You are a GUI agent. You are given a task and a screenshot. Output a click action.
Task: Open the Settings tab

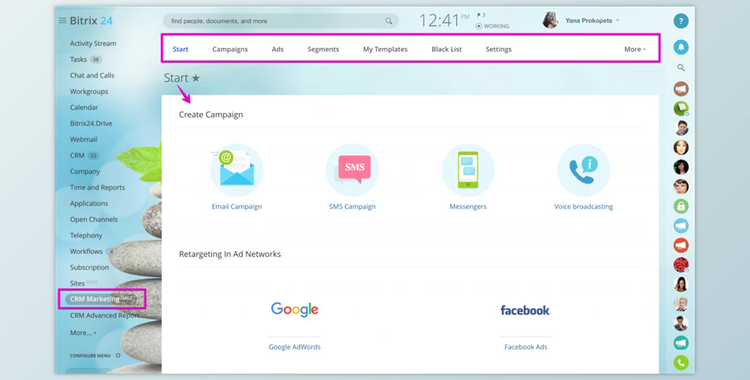(498, 49)
